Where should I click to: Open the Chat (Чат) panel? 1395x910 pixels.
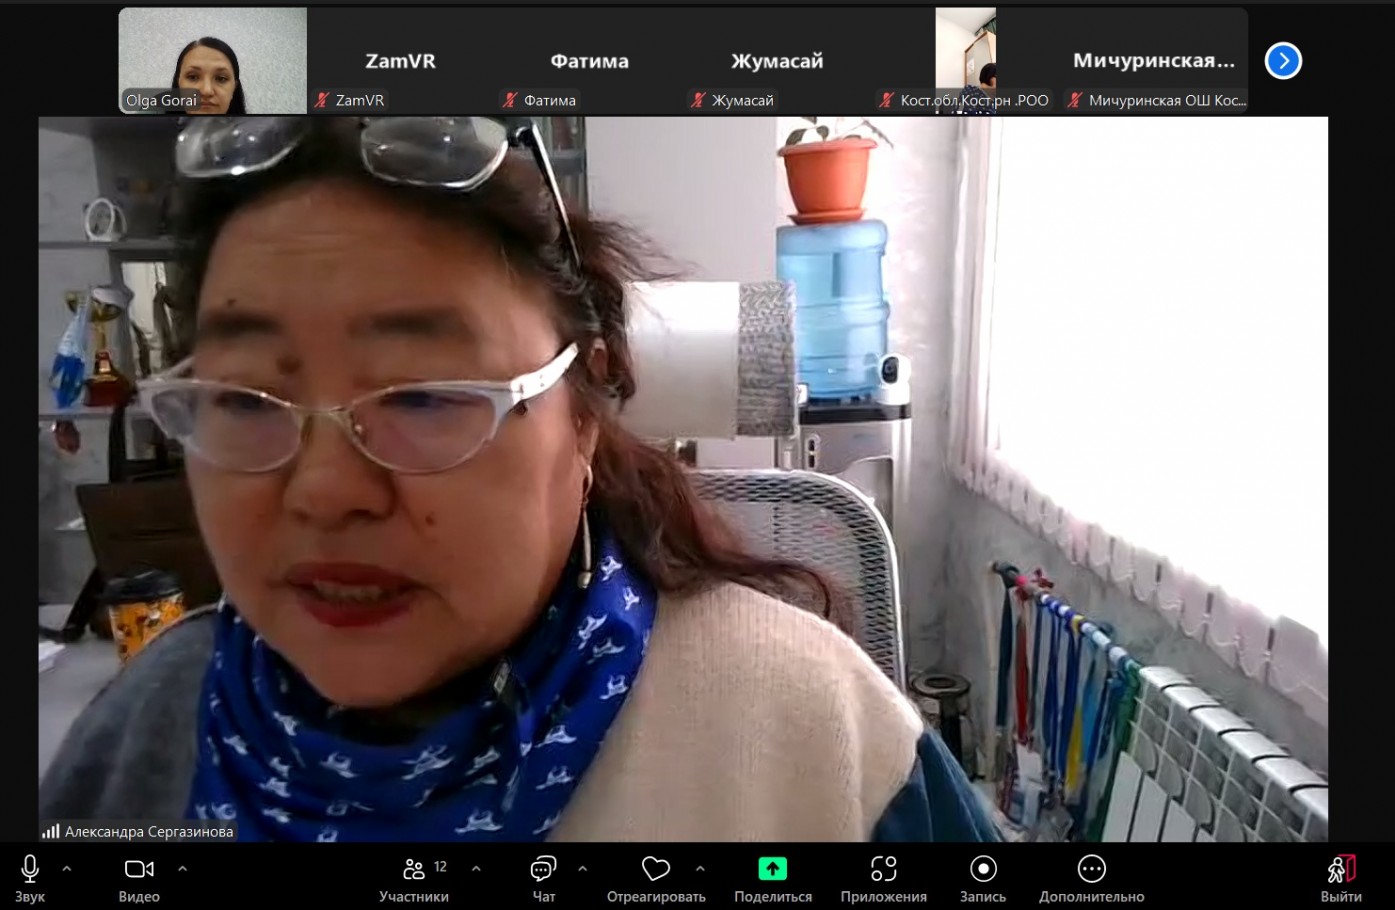pyautogui.click(x=543, y=870)
